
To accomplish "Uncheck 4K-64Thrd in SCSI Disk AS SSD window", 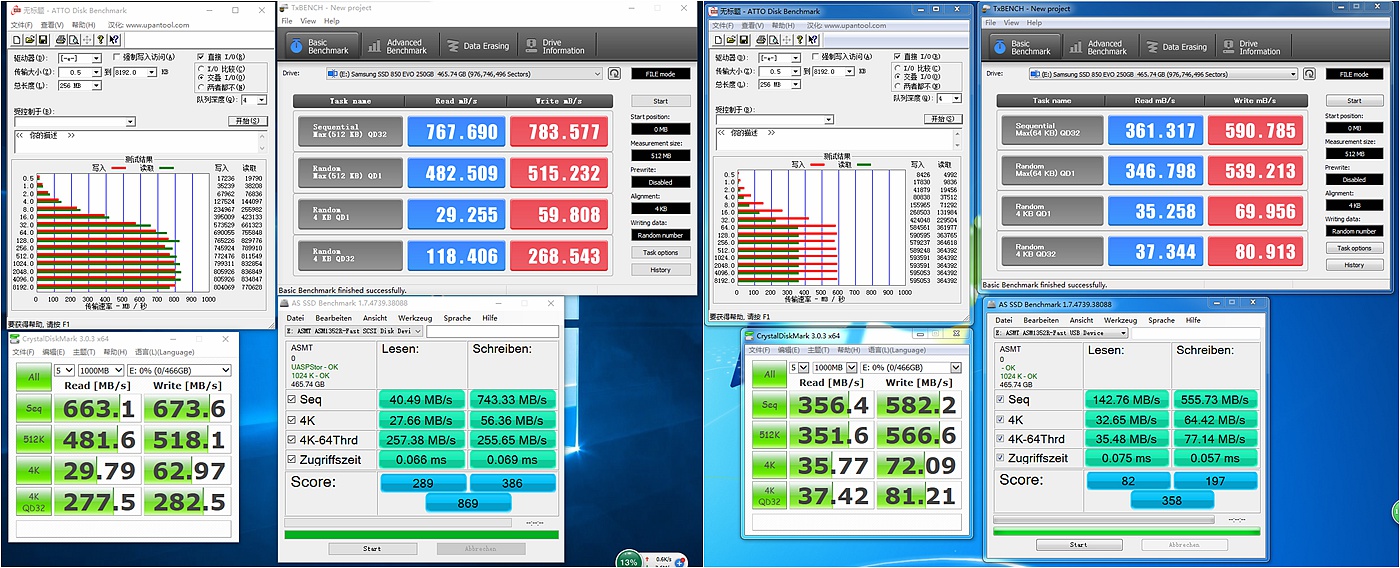I will tap(292, 439).
